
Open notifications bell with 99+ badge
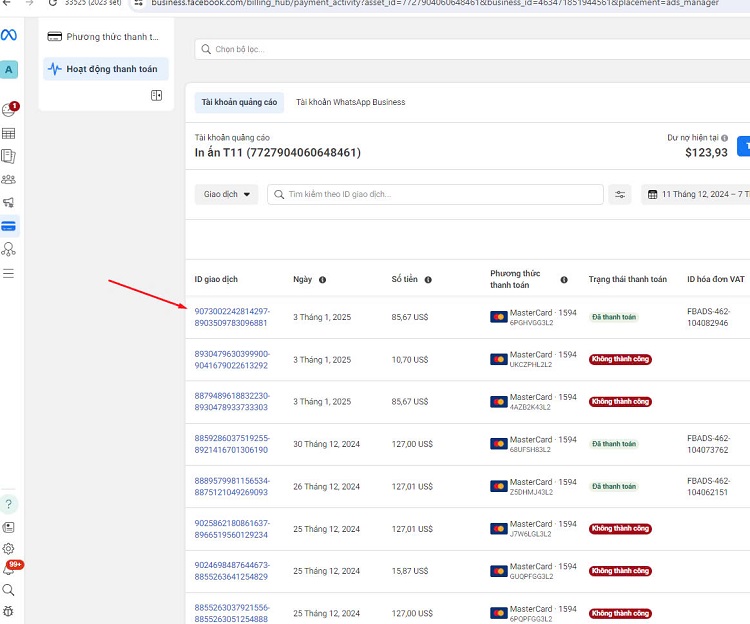[10, 570]
